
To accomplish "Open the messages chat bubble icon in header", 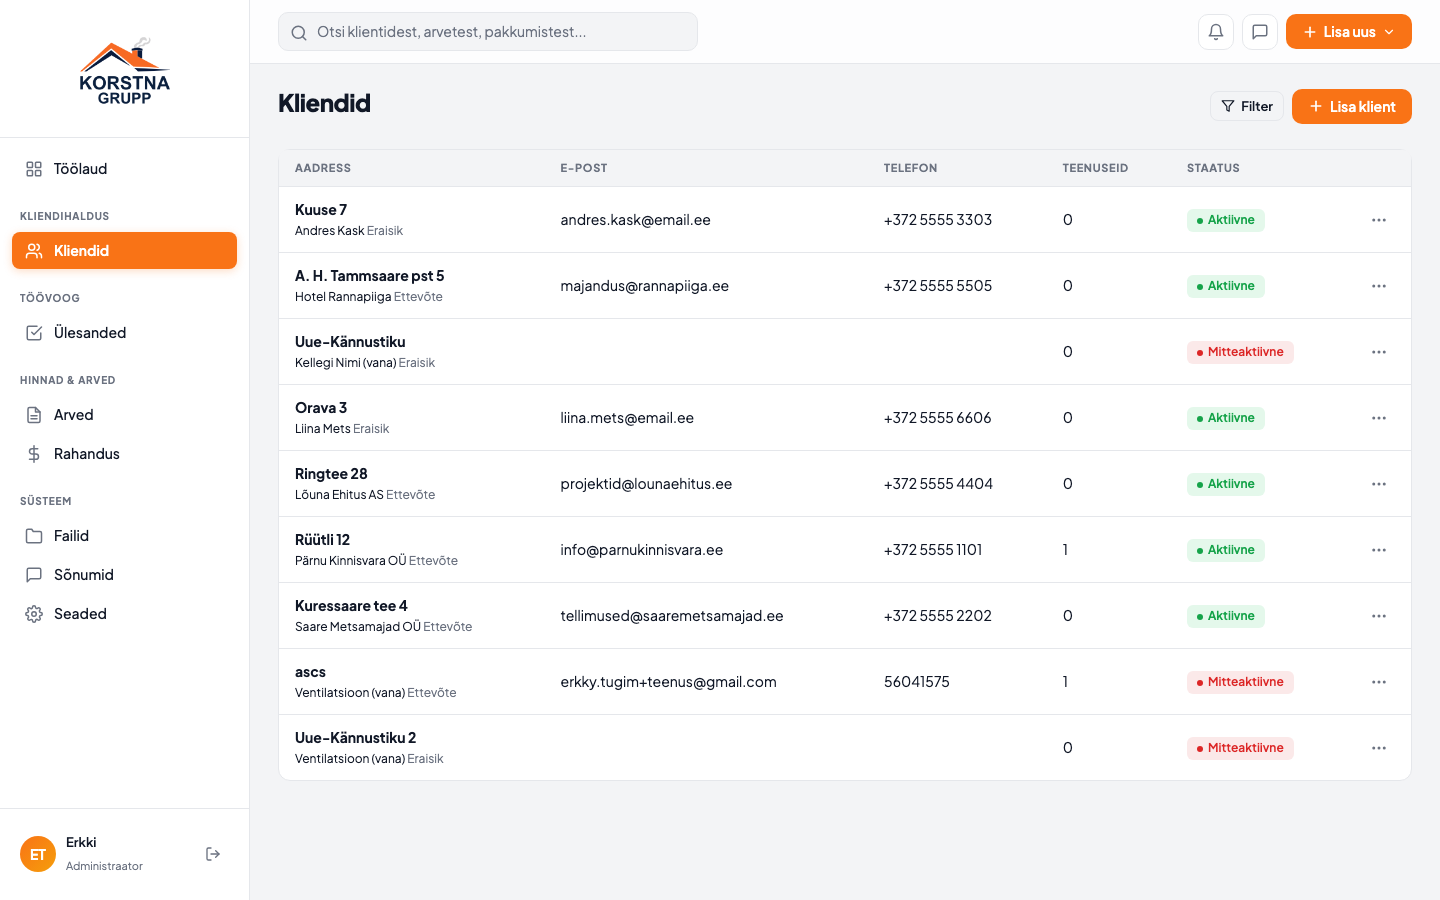I will point(1260,32).
